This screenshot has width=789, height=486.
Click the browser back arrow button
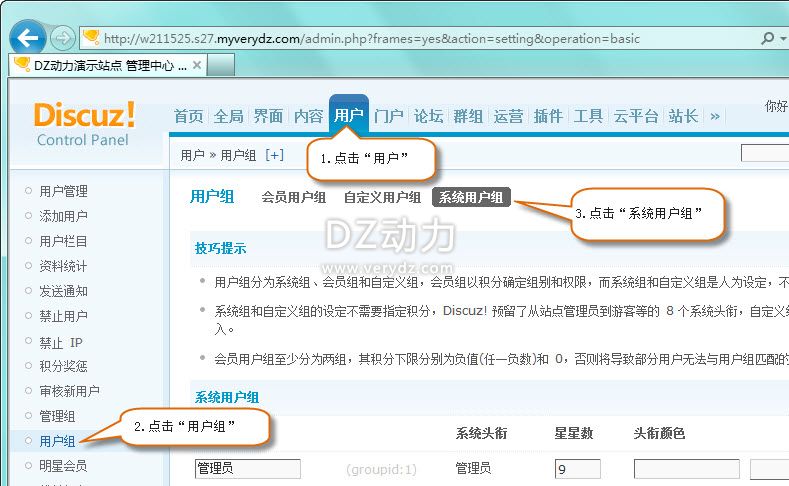[28, 38]
